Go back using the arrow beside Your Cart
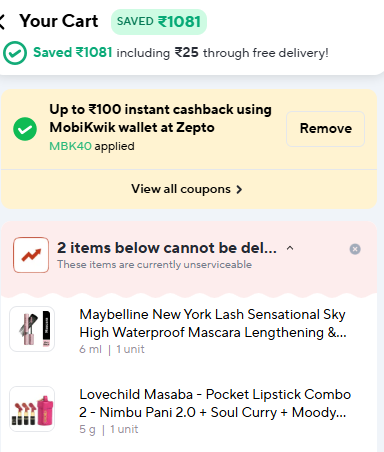 2,22
